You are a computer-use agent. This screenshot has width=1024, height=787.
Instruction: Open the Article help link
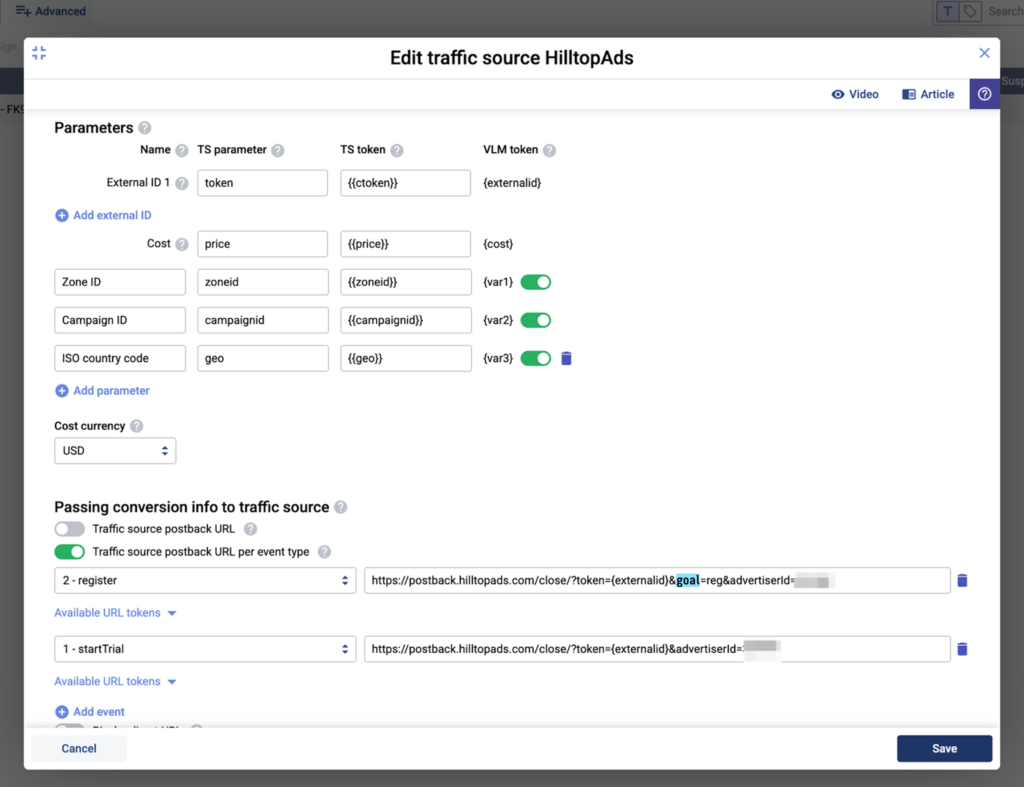click(x=928, y=94)
